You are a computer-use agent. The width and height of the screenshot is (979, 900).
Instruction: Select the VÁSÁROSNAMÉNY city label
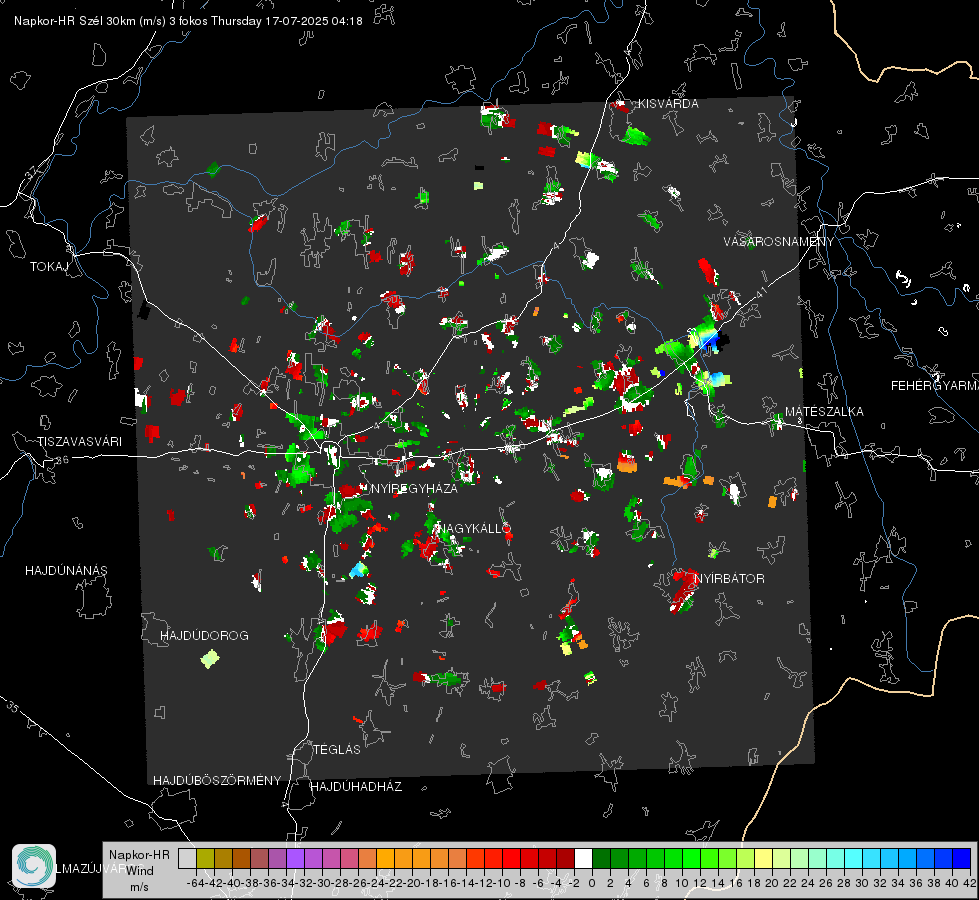pyautogui.click(x=779, y=241)
